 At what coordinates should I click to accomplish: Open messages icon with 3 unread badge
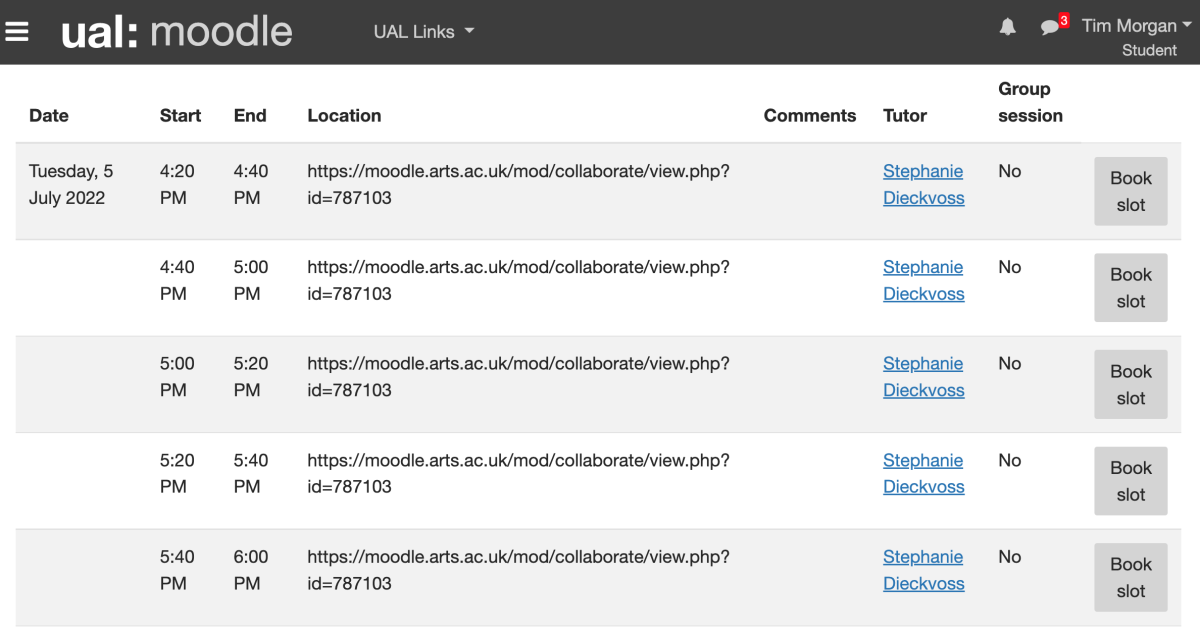point(1050,27)
